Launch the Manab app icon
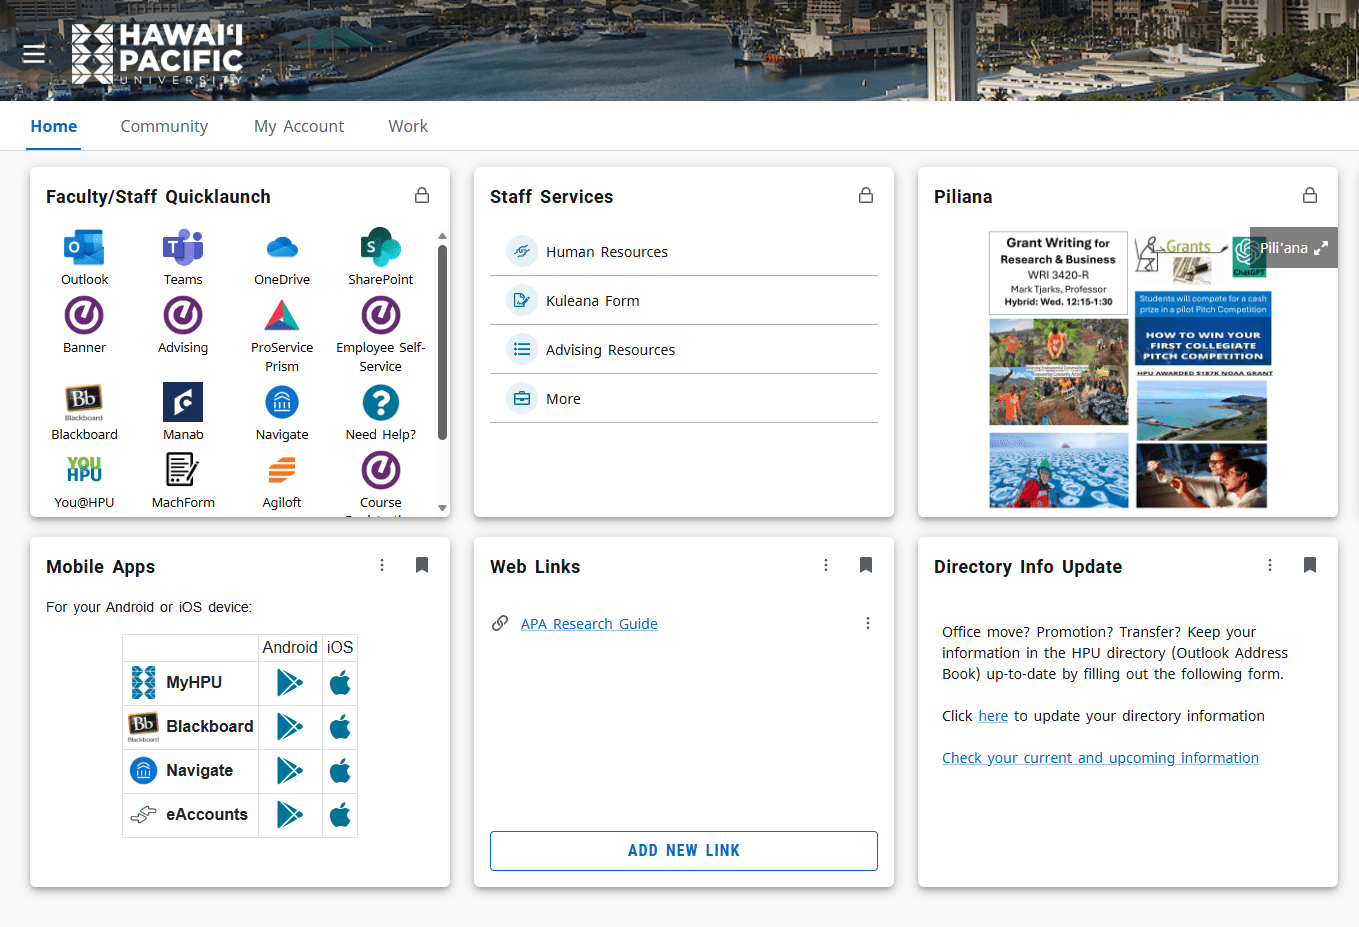 point(183,402)
